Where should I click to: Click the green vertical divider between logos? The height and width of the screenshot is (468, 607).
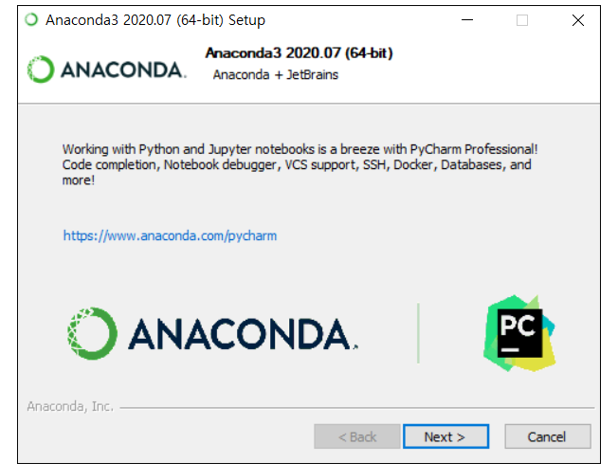(418, 333)
